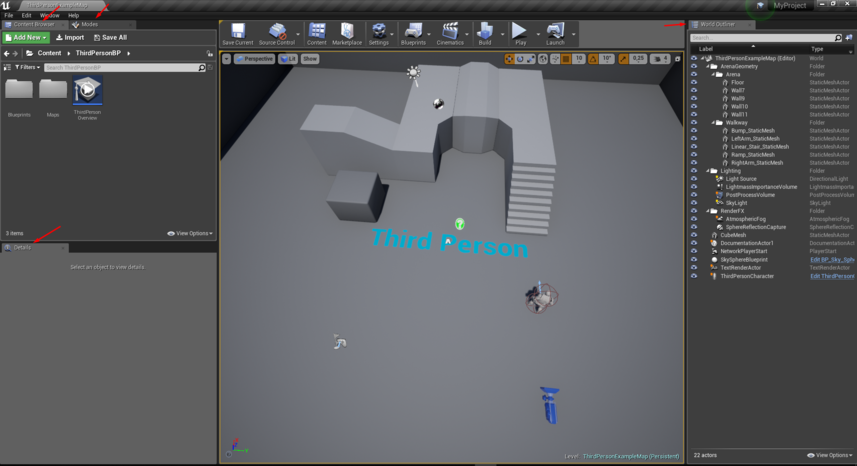
Task: Open Source Control toolbar icon
Action: 277,34
